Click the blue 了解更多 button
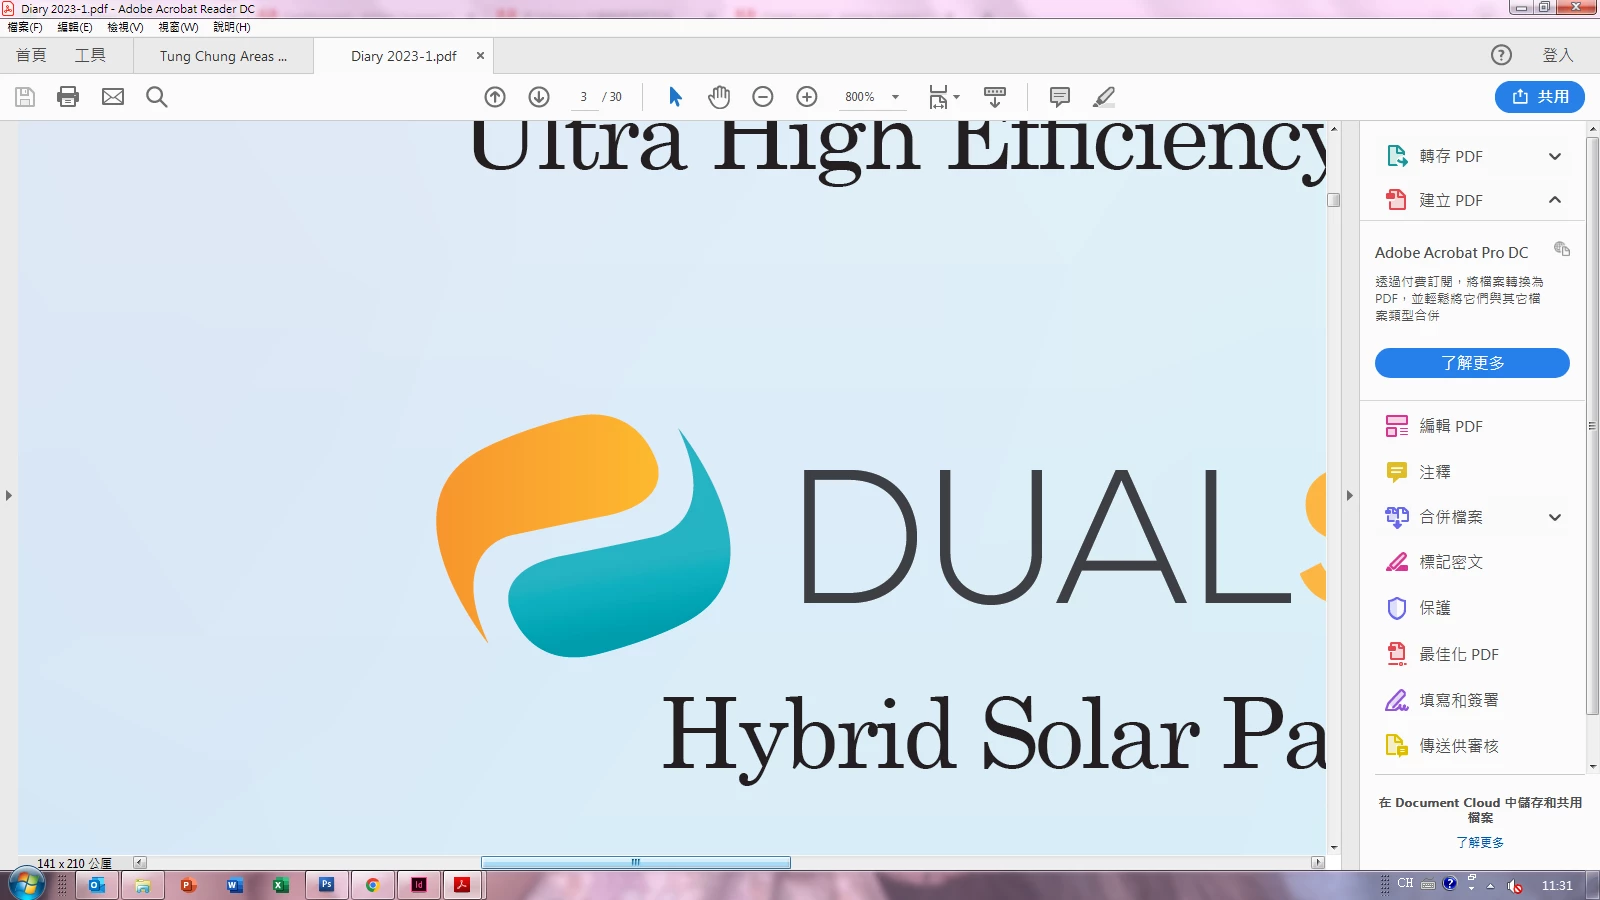This screenshot has width=1600, height=900. [1472, 363]
